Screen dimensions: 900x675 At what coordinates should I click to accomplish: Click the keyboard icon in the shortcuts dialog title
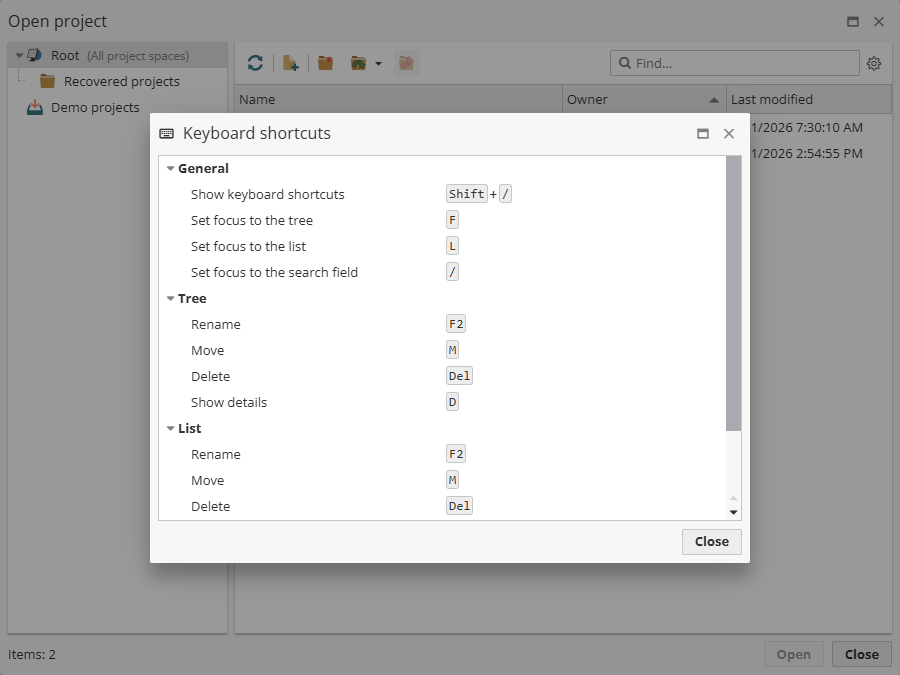[x=167, y=132]
